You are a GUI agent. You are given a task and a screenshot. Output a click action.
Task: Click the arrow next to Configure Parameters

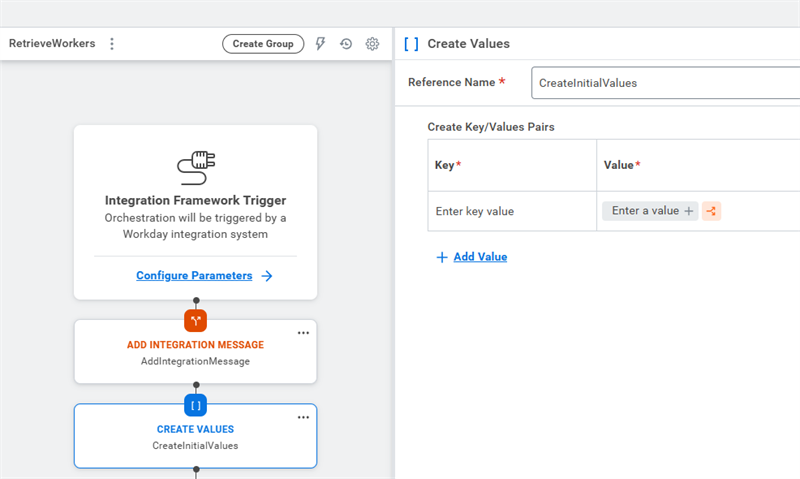tap(267, 276)
